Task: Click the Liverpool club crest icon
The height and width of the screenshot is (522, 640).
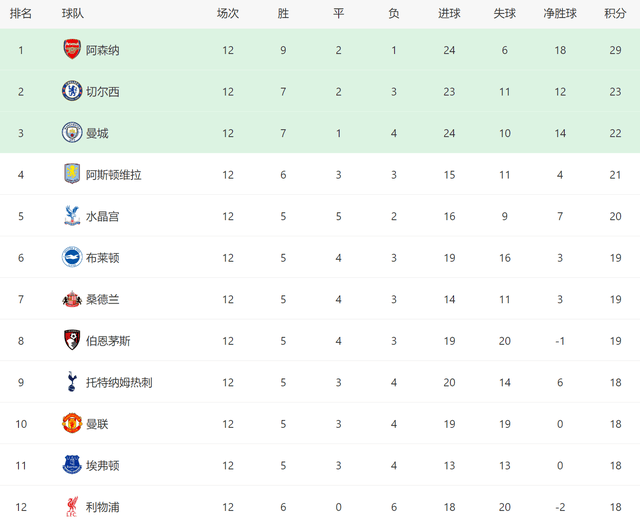Action: pos(72,506)
